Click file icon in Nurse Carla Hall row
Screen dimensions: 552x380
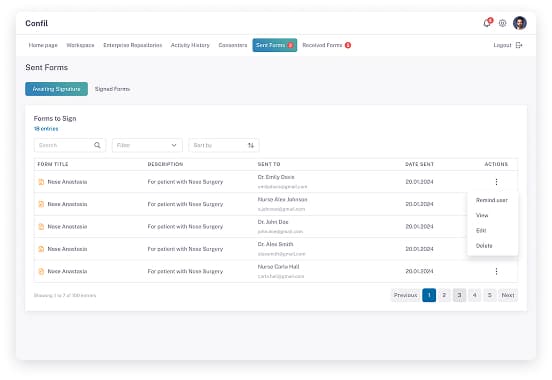[x=41, y=271]
